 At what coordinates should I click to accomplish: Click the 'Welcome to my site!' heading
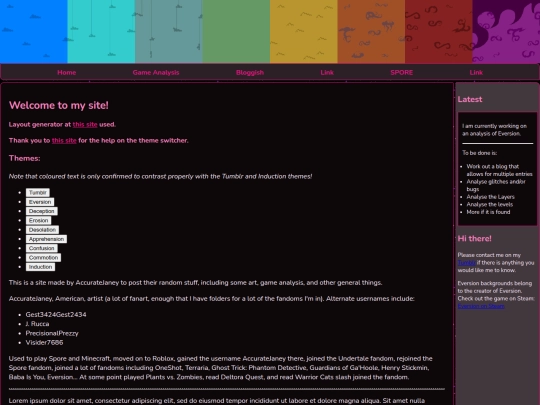tap(59, 105)
